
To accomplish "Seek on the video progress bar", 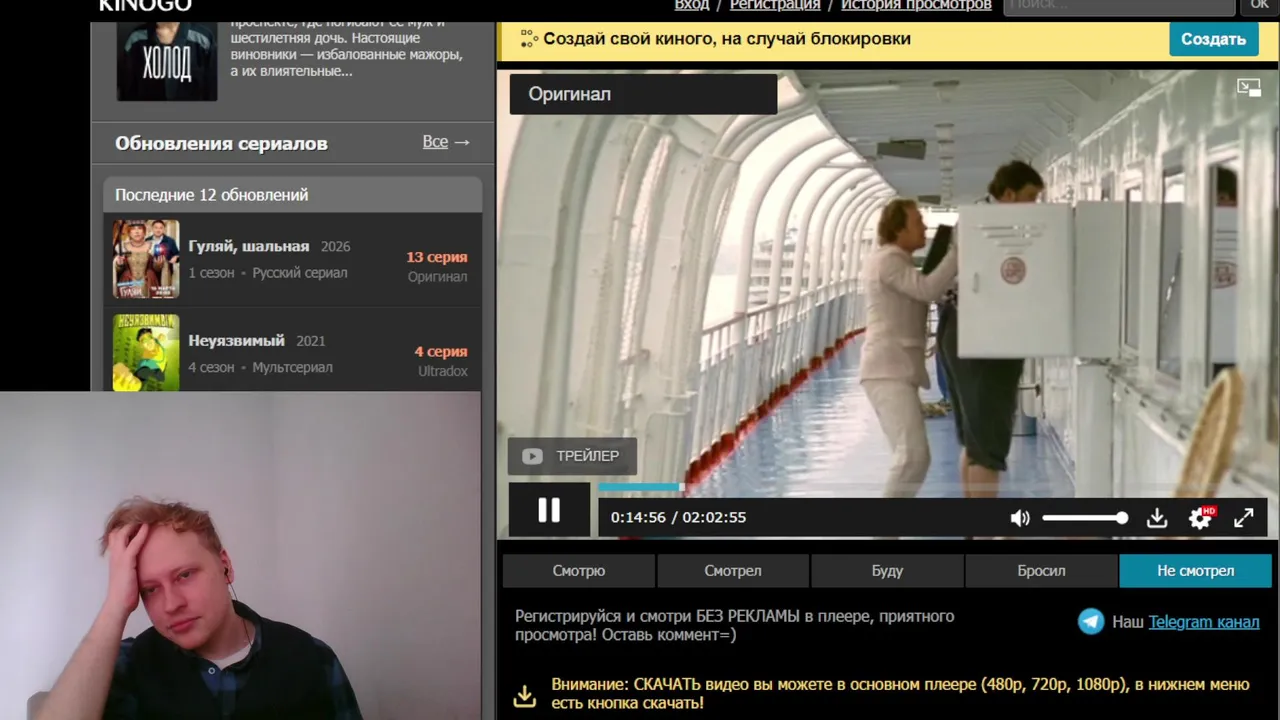I will tap(932, 487).
